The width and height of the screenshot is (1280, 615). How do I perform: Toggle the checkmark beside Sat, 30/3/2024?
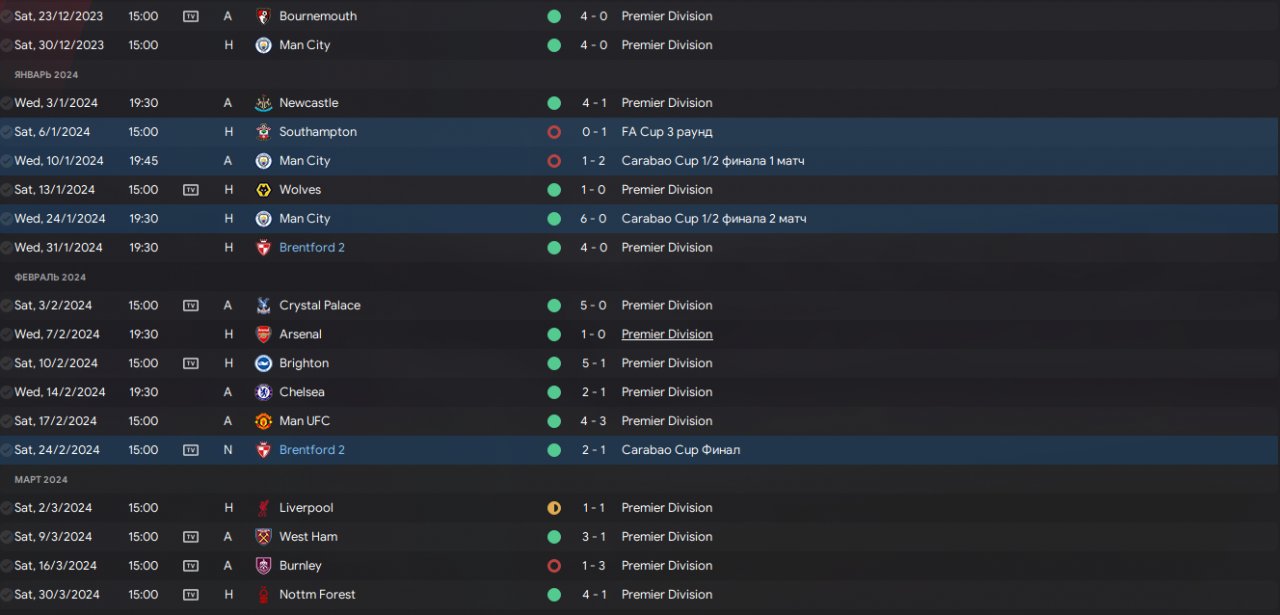click(x=7, y=595)
